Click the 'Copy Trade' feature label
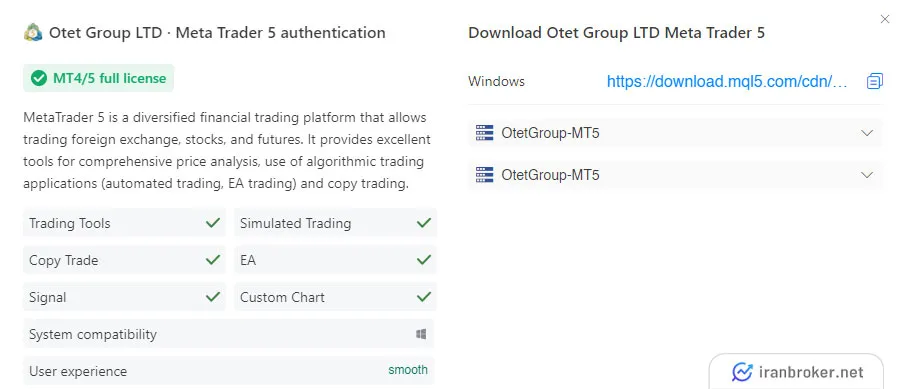Image resolution: width=907 pixels, height=389 pixels. click(x=64, y=260)
